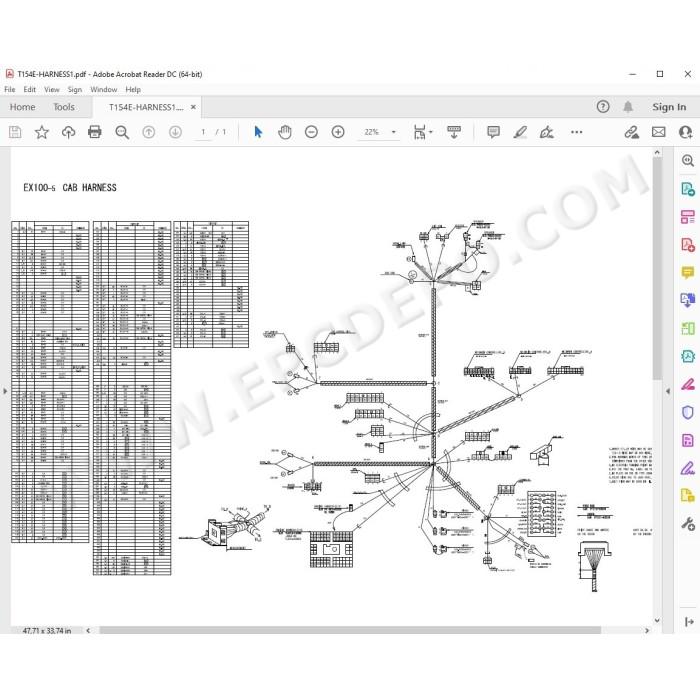
Task: Go to previous page arrow
Action: coord(149,132)
